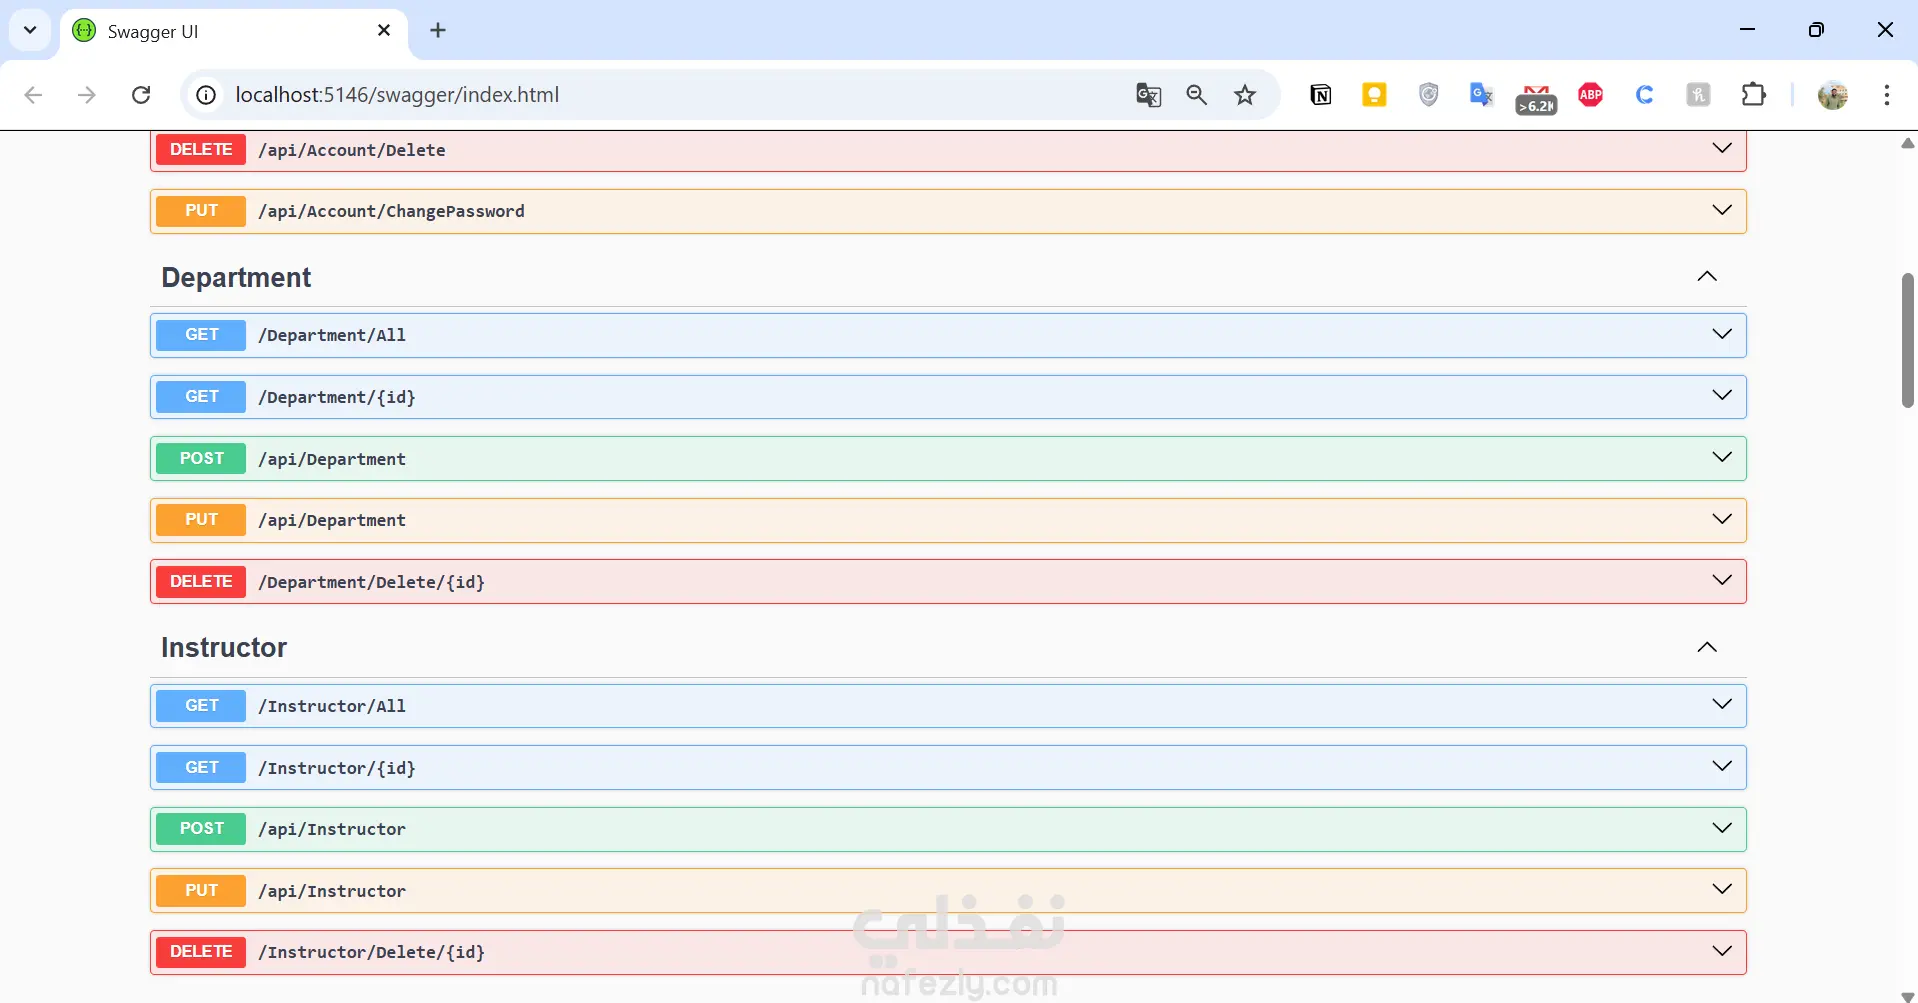The height and width of the screenshot is (1003, 1918).
Task: View site information icon in address bar
Action: [206, 95]
